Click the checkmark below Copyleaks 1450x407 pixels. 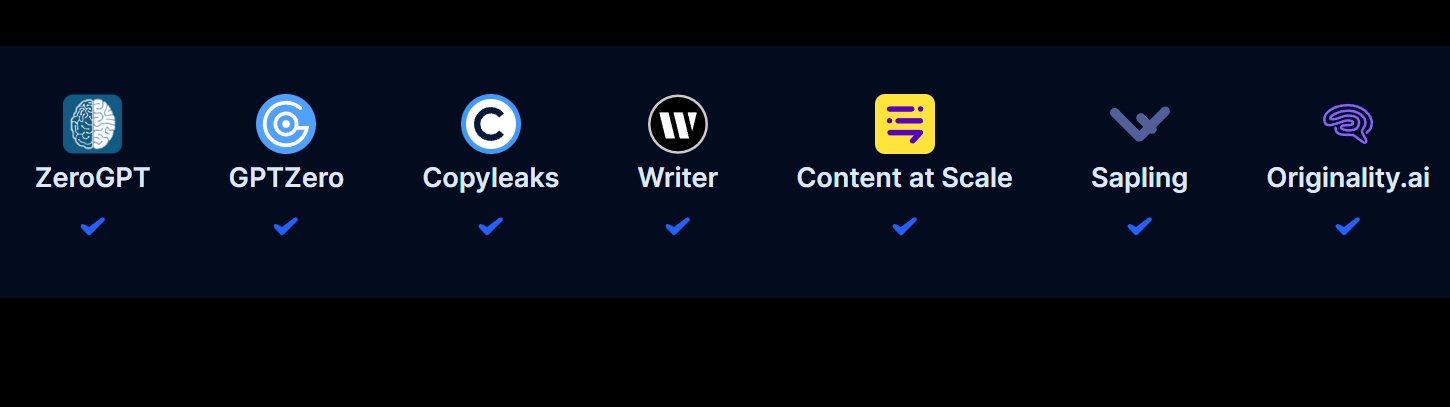(x=491, y=227)
